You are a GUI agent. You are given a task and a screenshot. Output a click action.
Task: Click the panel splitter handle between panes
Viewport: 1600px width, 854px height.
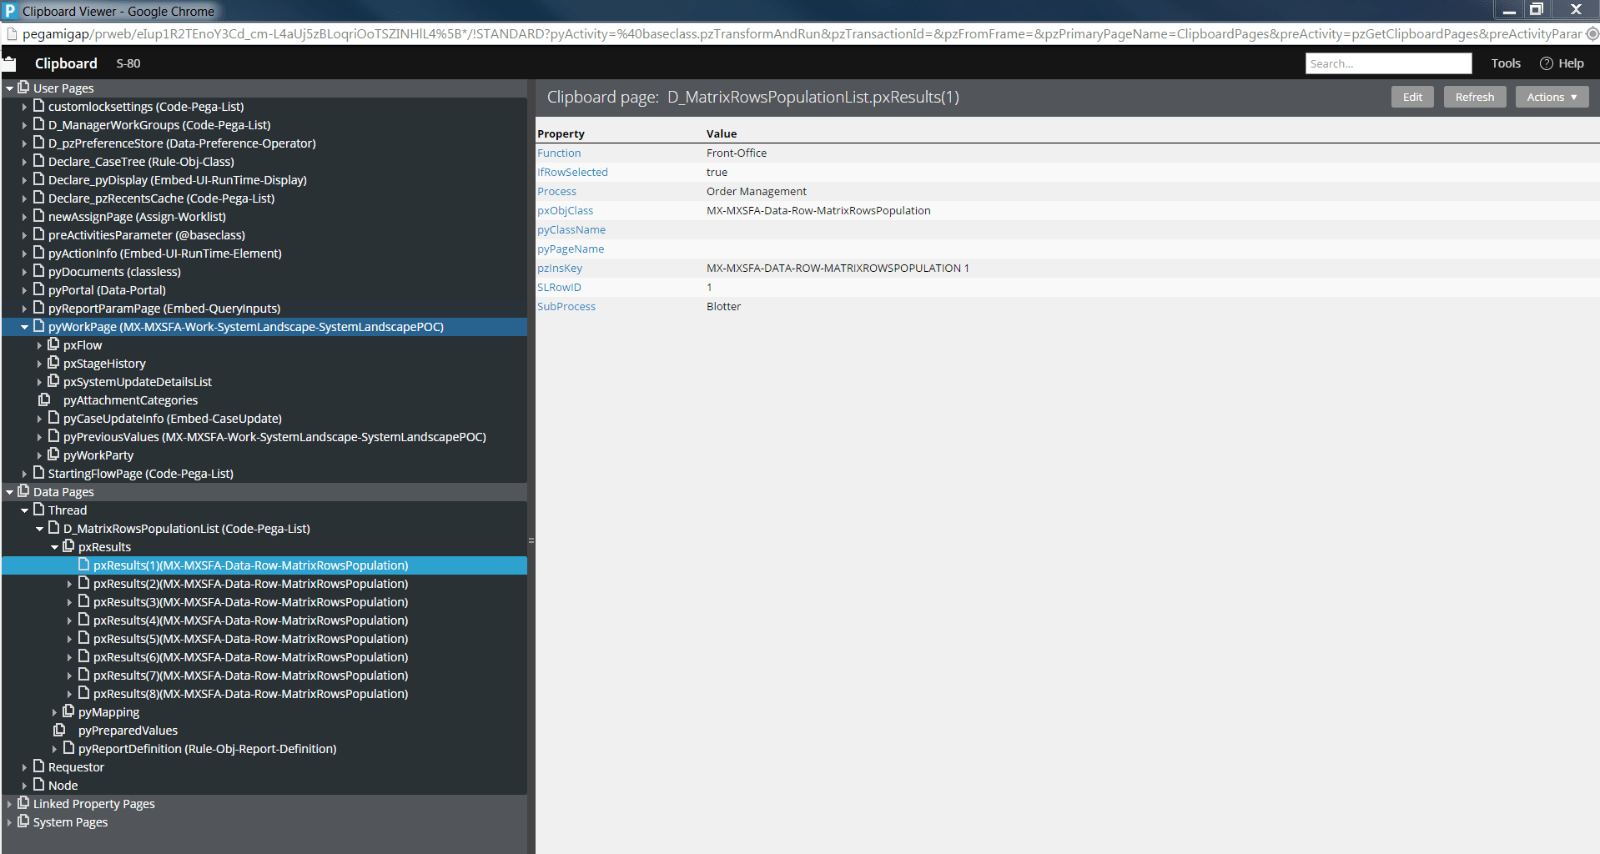(531, 540)
